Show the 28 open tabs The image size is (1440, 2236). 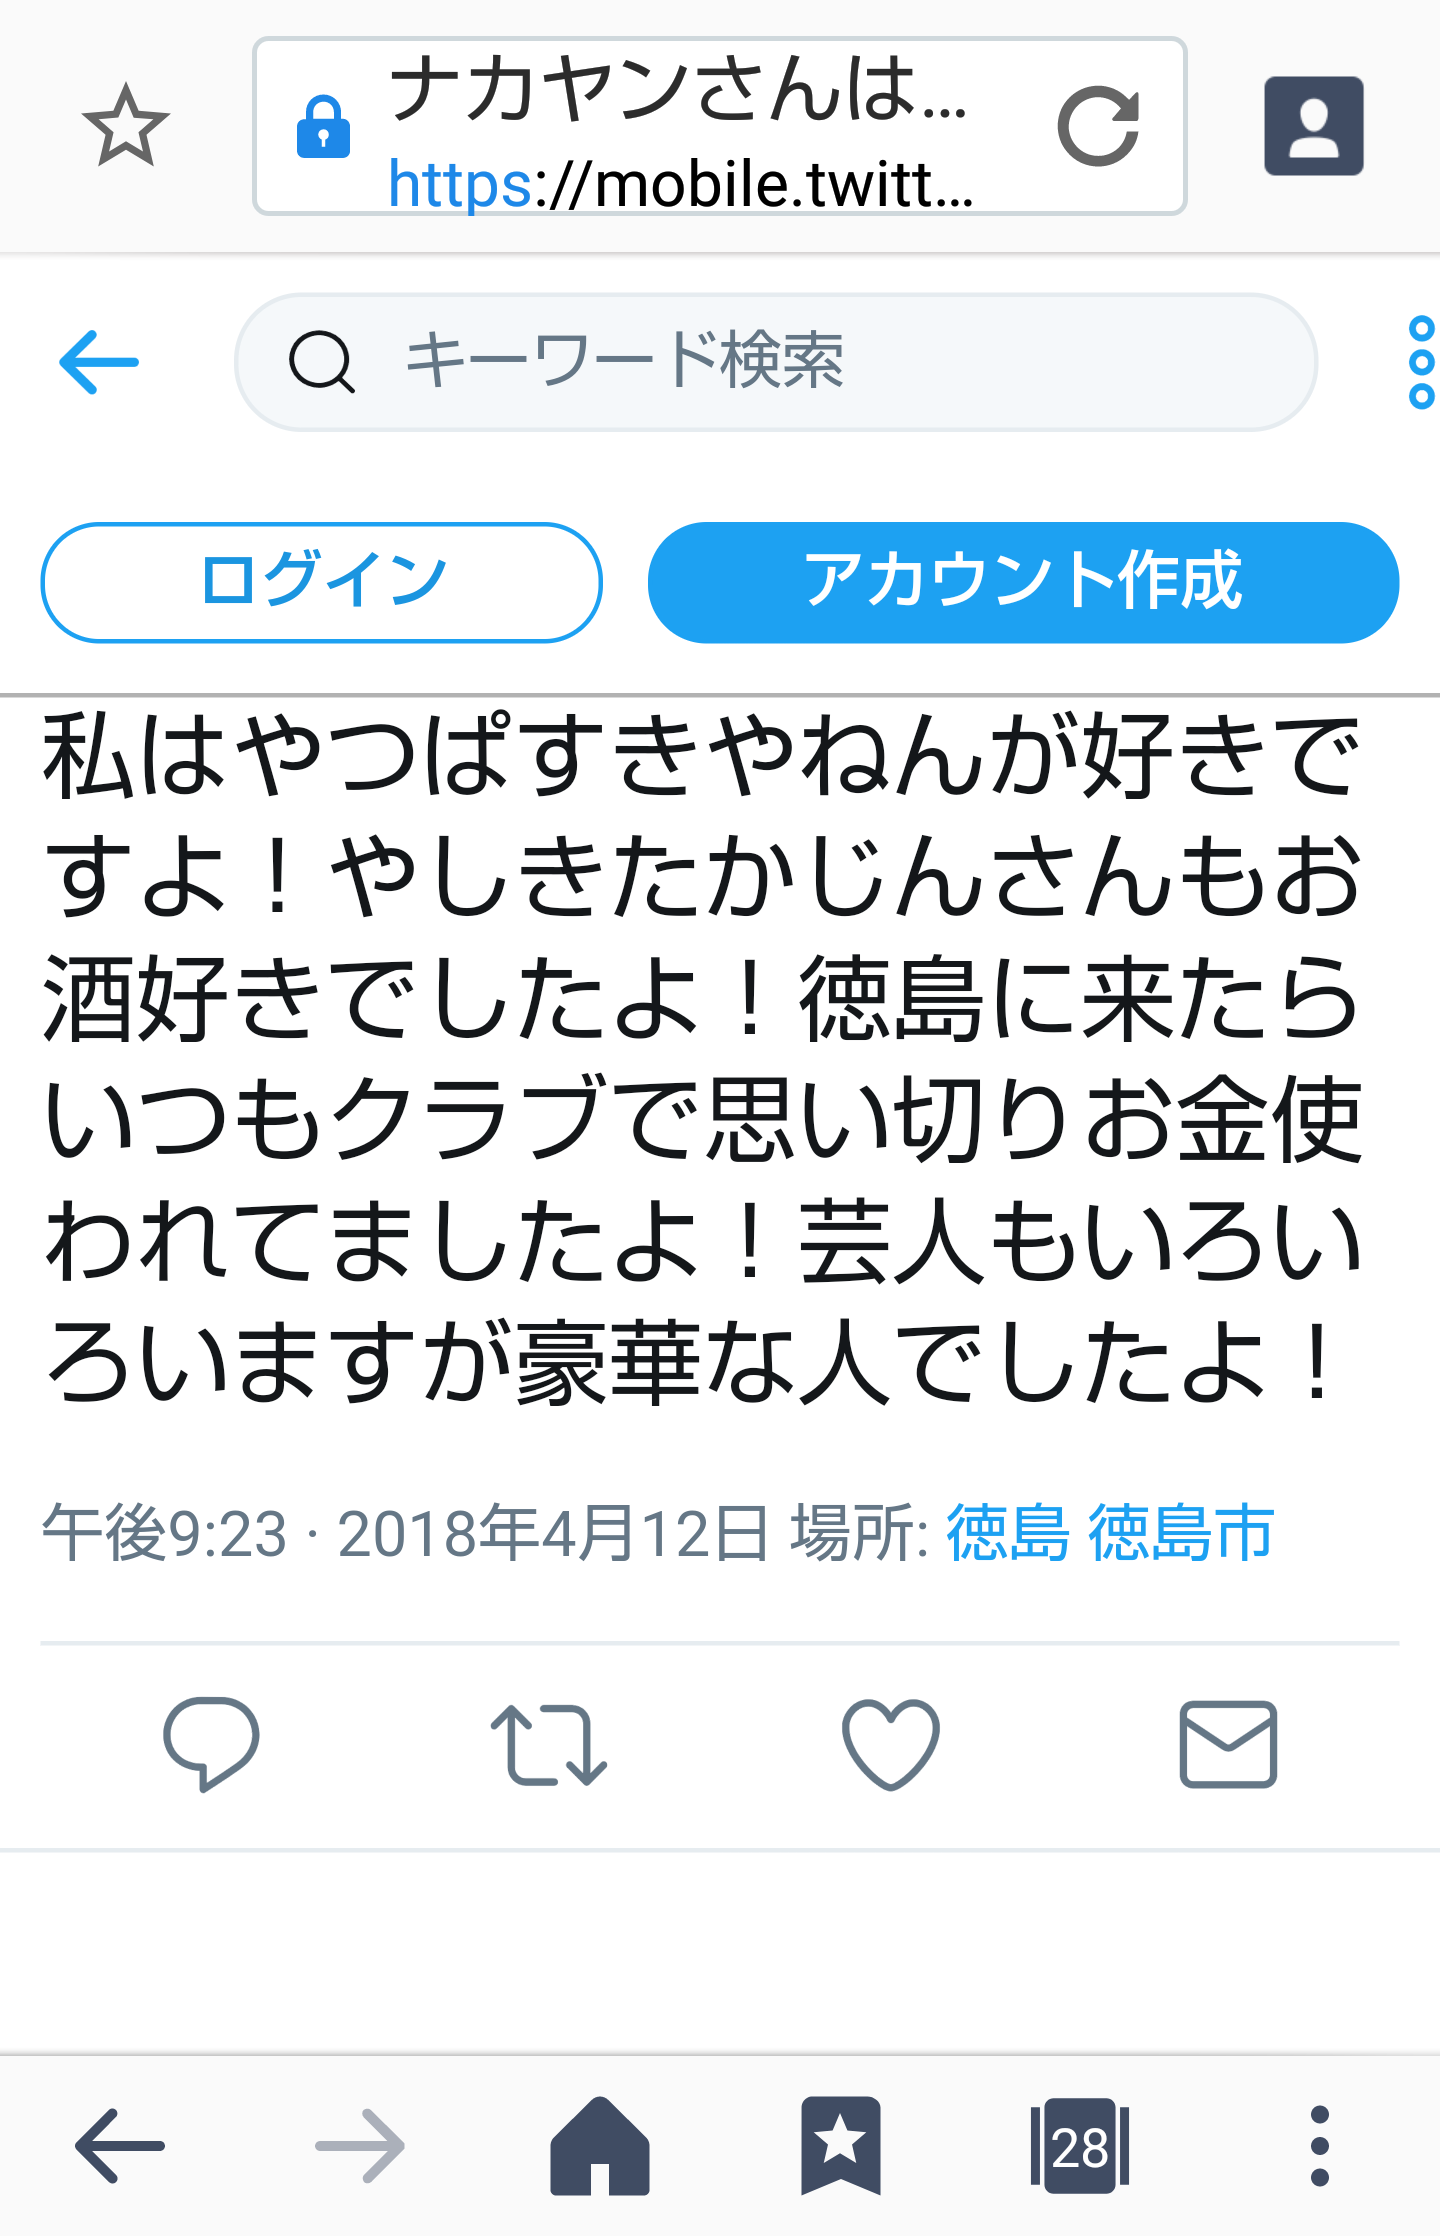click(1080, 2146)
